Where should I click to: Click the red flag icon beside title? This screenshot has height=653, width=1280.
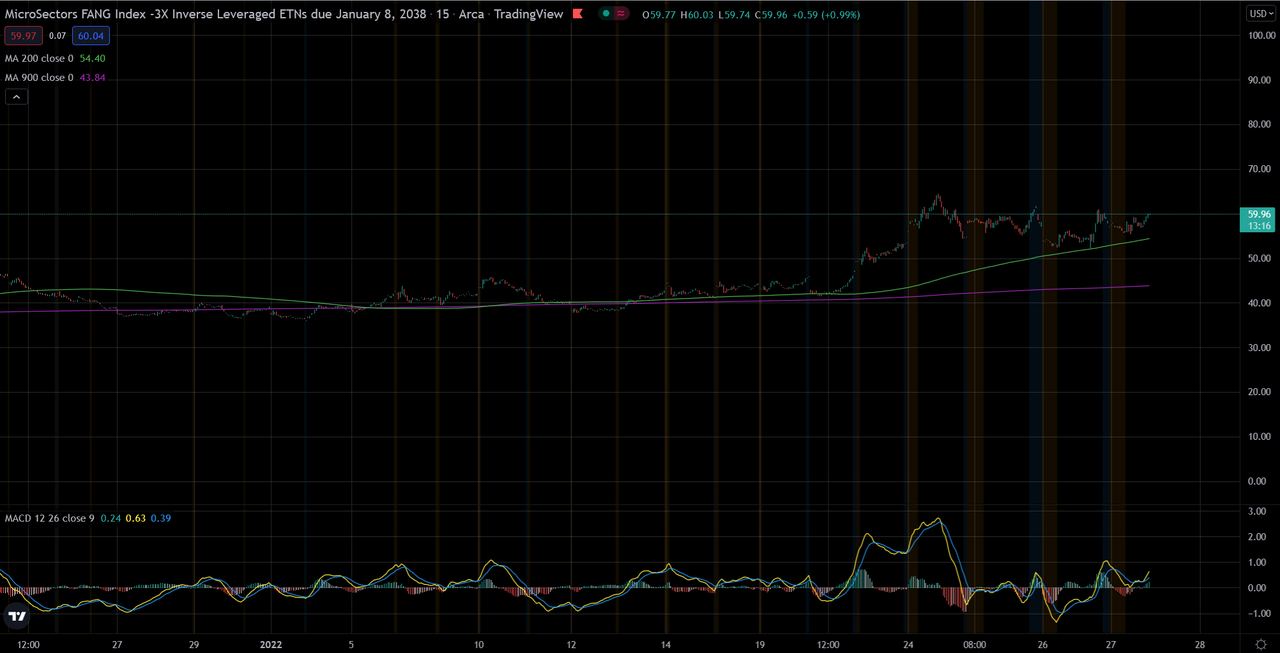579,15
